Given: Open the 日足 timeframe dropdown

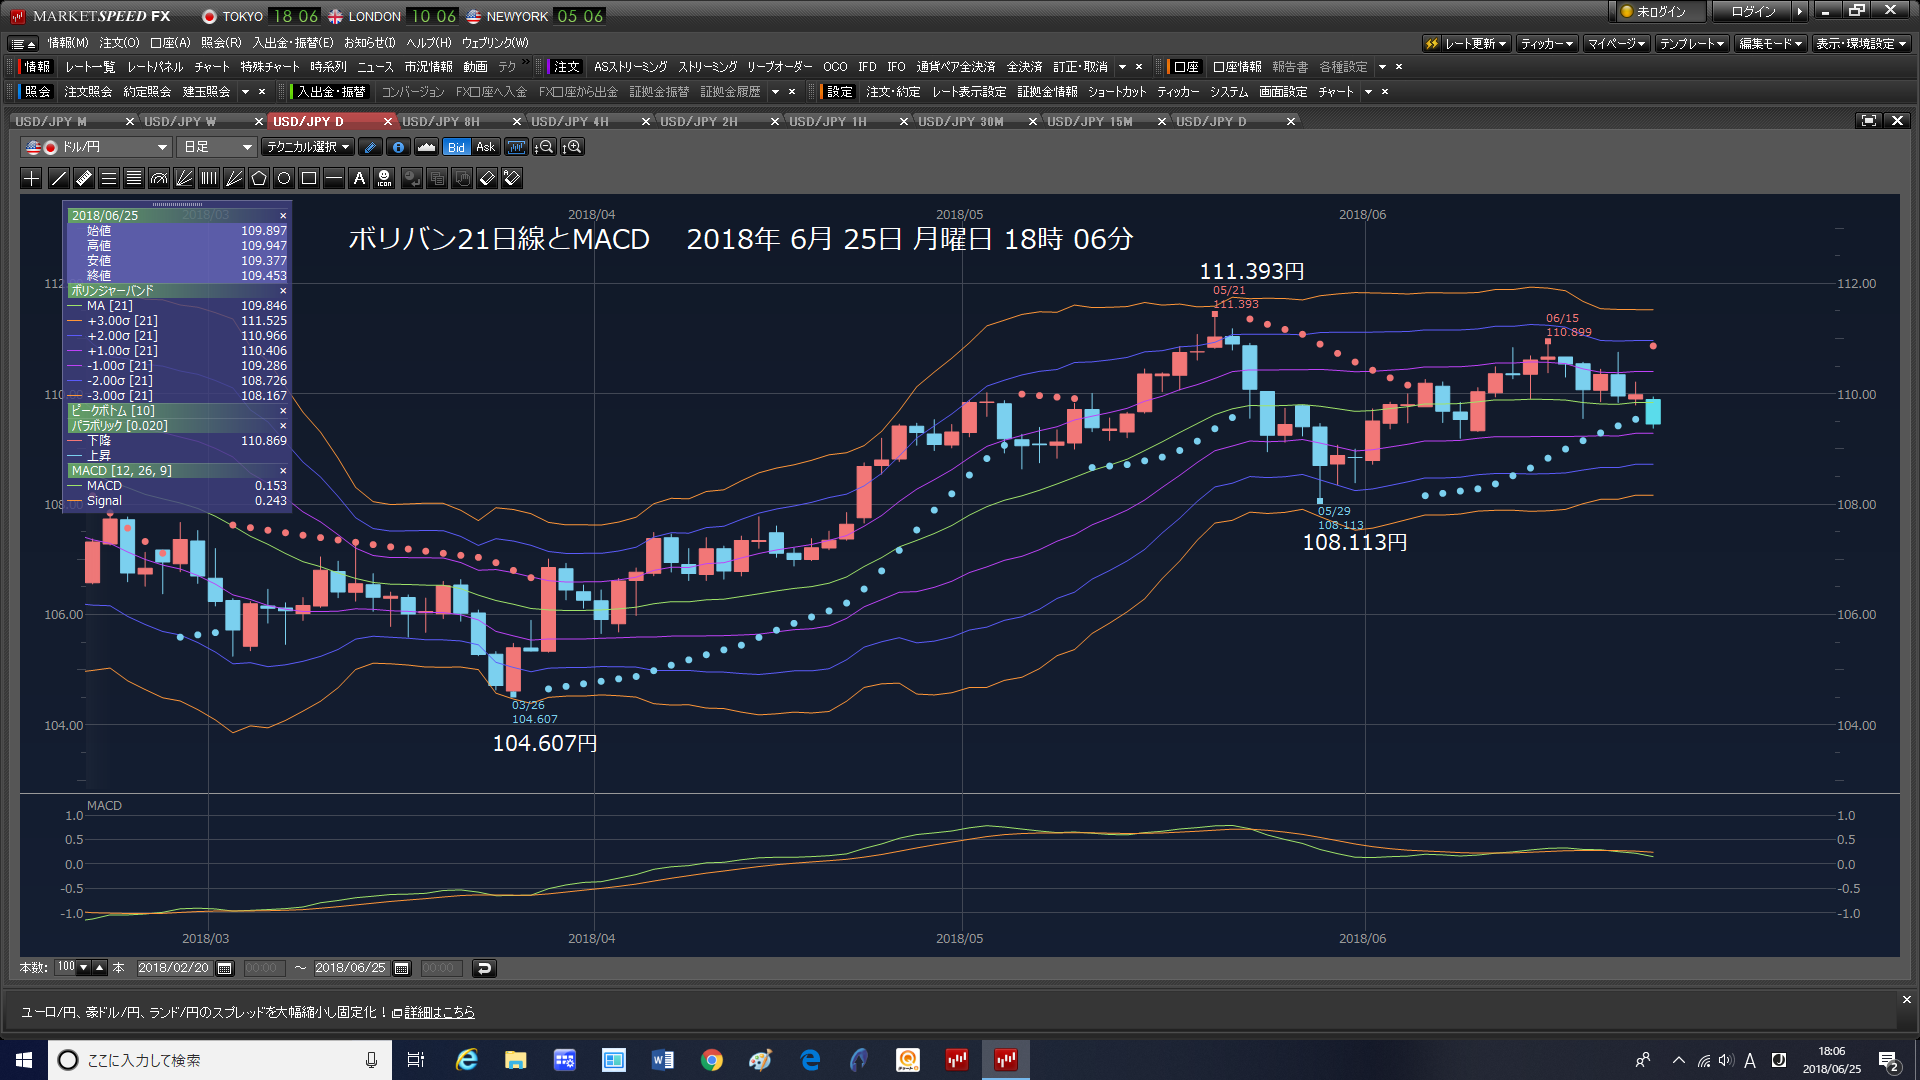Looking at the screenshot, I should [x=217, y=147].
